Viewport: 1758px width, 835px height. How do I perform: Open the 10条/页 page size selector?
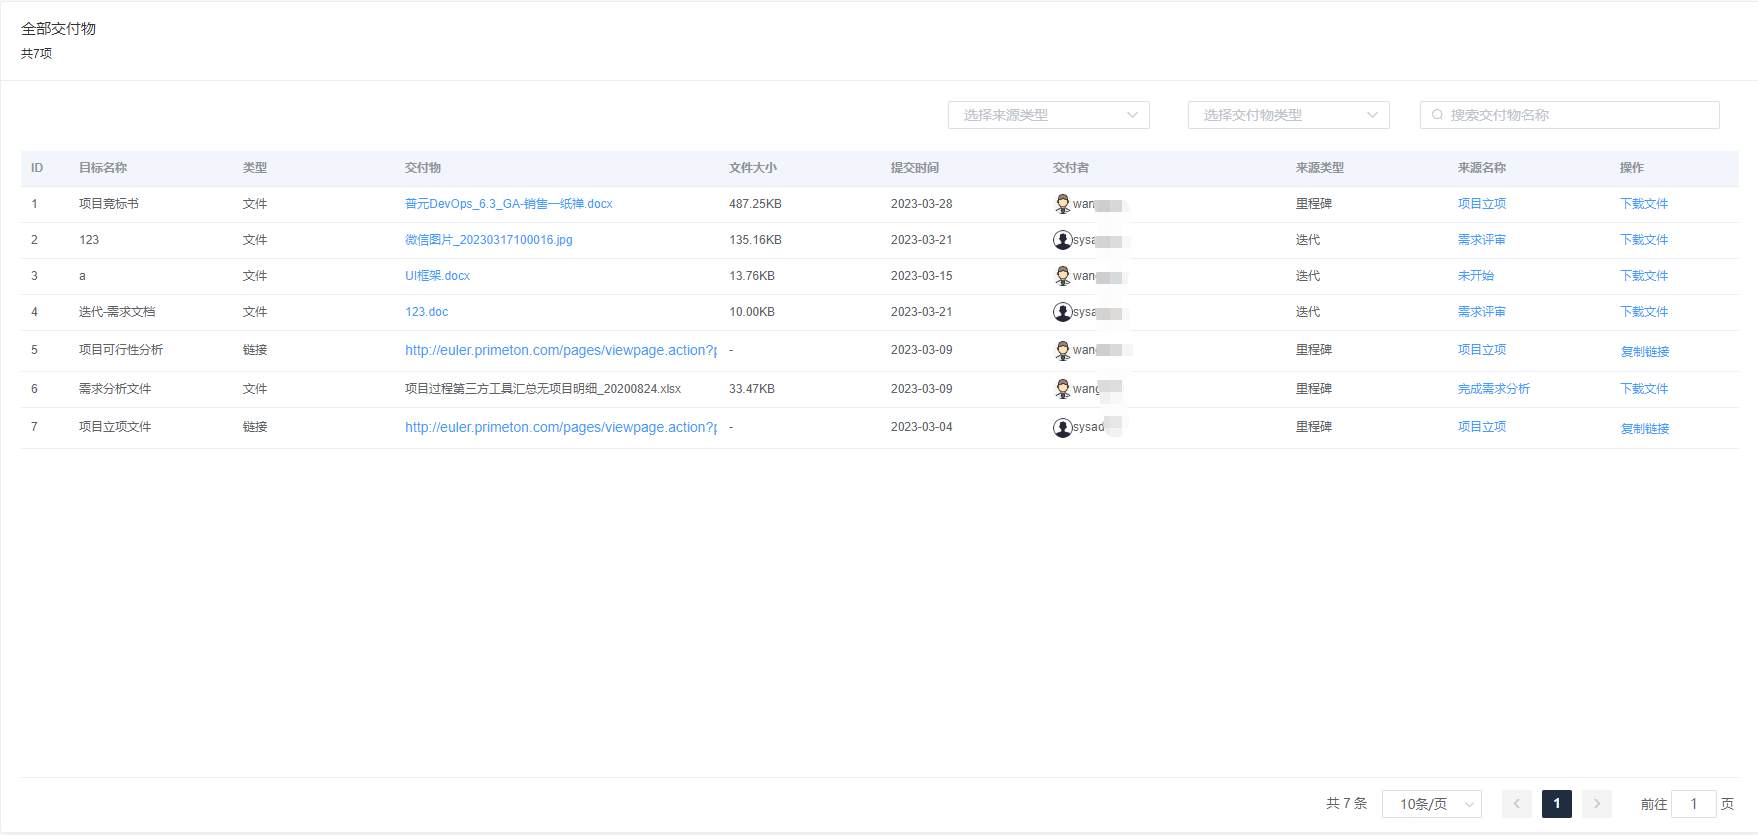point(1431,804)
